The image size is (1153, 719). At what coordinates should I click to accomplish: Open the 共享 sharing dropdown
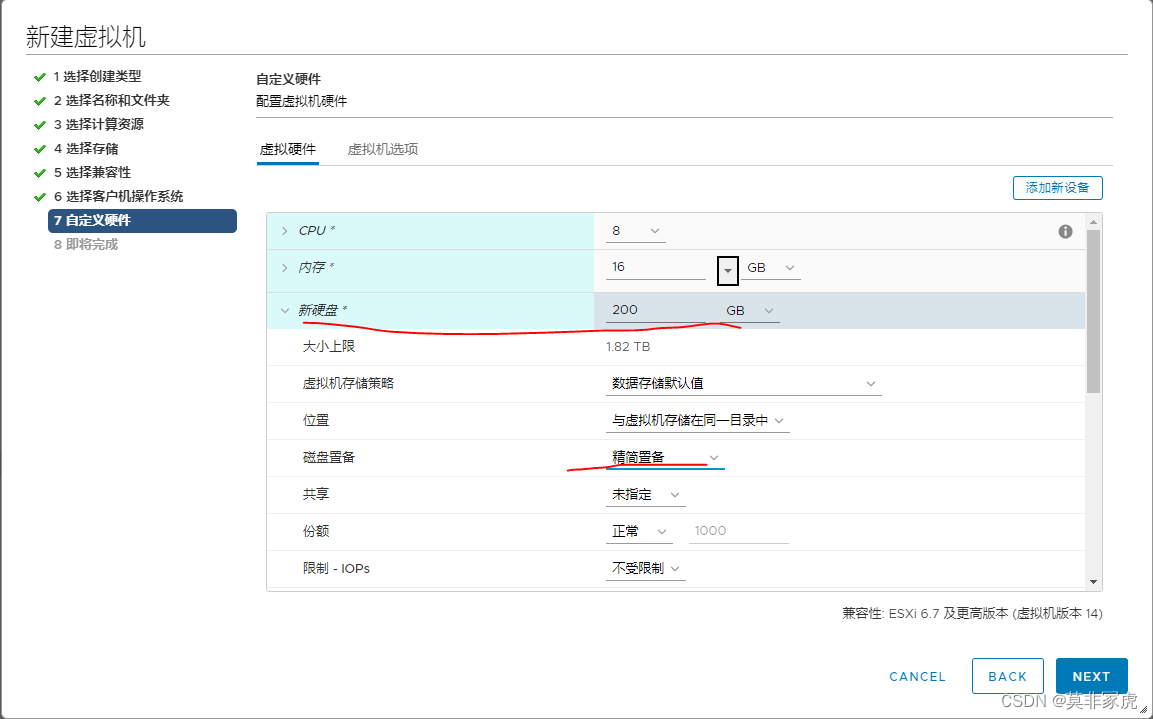[646, 495]
